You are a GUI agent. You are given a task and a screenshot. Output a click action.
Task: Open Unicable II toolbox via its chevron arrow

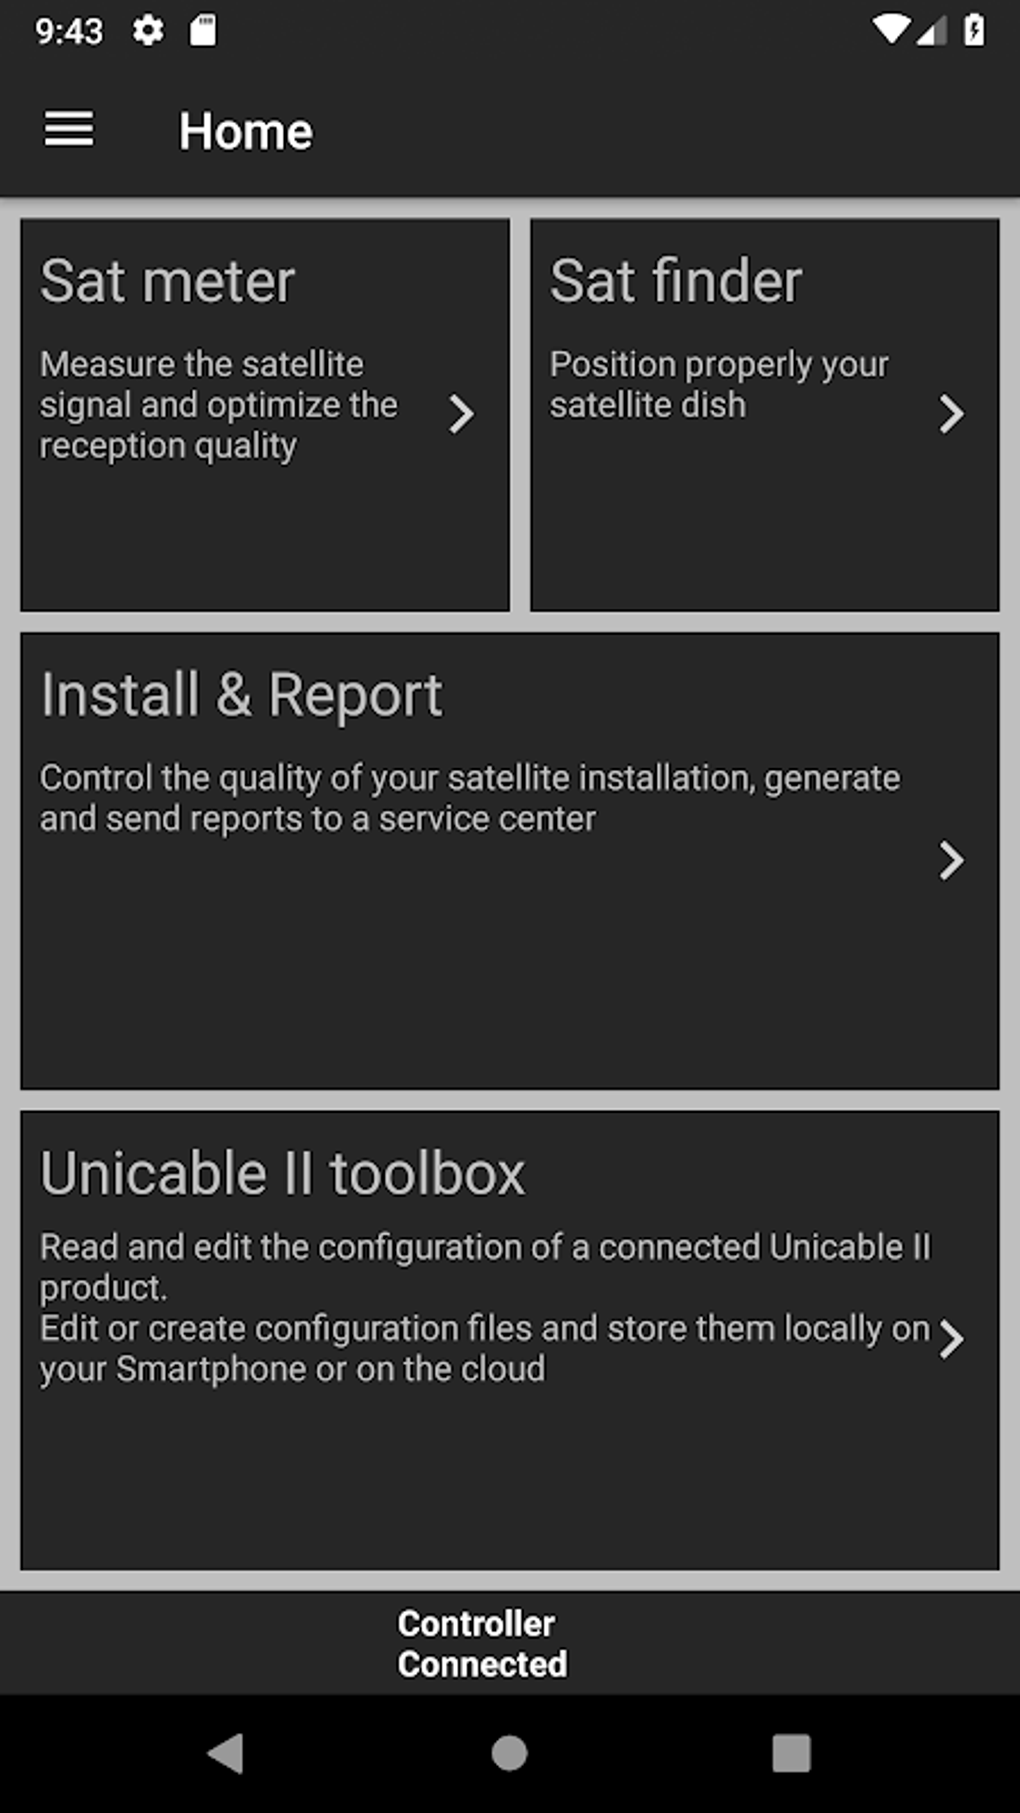[x=950, y=1340]
